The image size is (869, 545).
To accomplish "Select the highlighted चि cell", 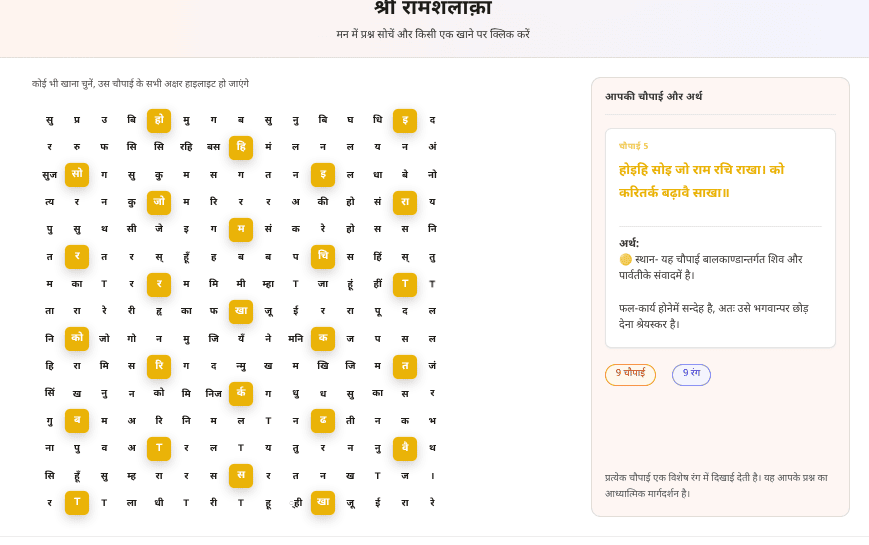I will click(323, 257).
